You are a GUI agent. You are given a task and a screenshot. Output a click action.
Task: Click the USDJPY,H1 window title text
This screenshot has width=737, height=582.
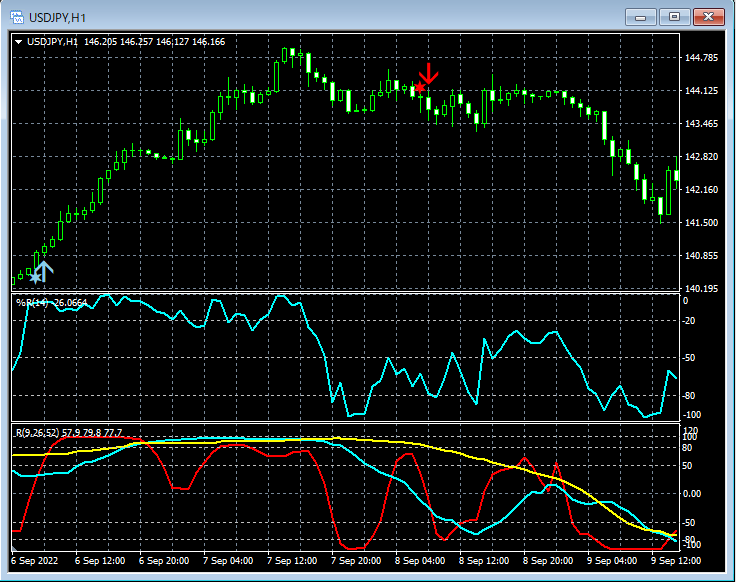click(x=58, y=17)
